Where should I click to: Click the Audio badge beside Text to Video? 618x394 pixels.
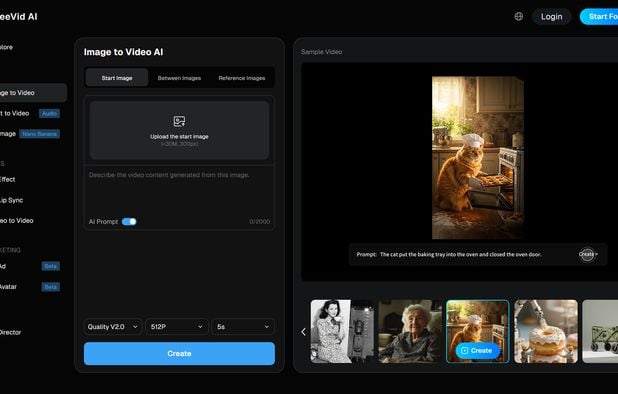[x=50, y=113]
